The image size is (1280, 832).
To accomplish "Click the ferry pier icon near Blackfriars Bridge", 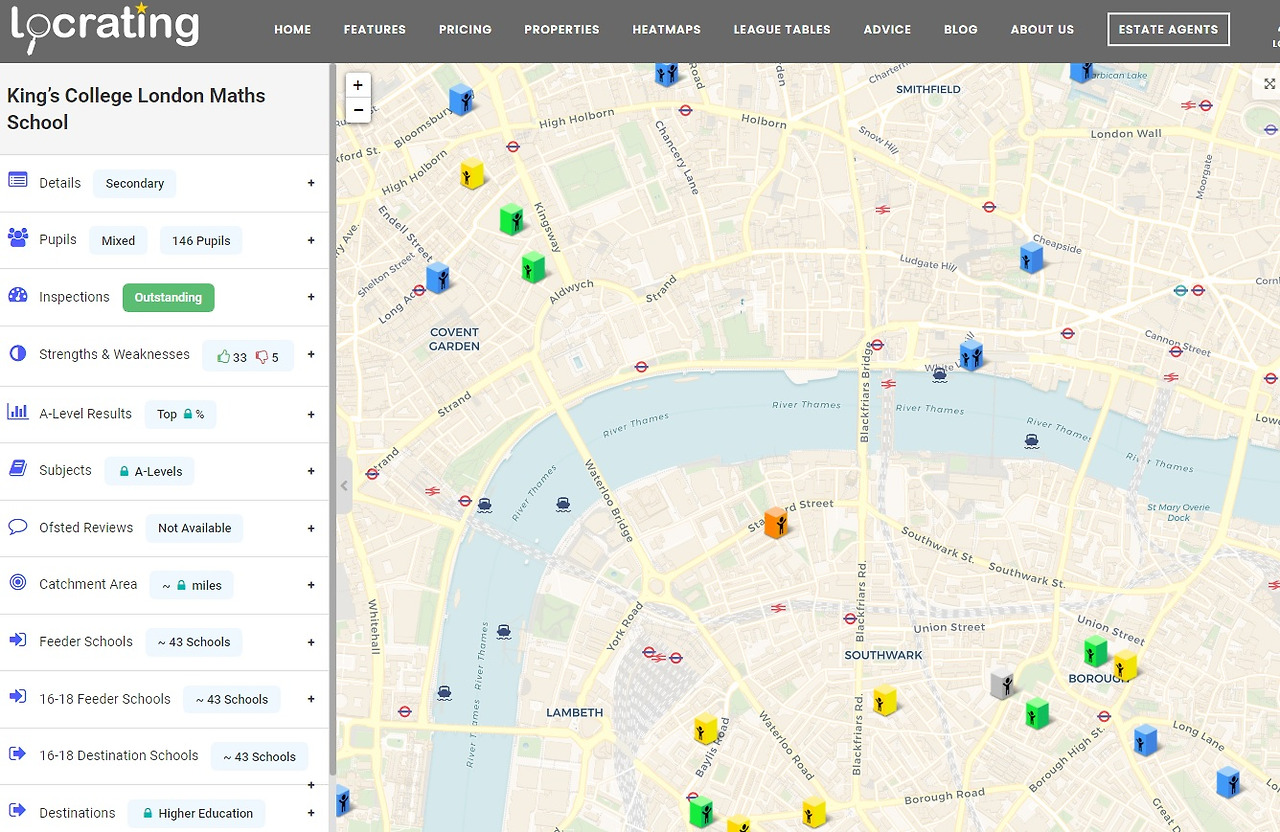I will click(x=939, y=376).
